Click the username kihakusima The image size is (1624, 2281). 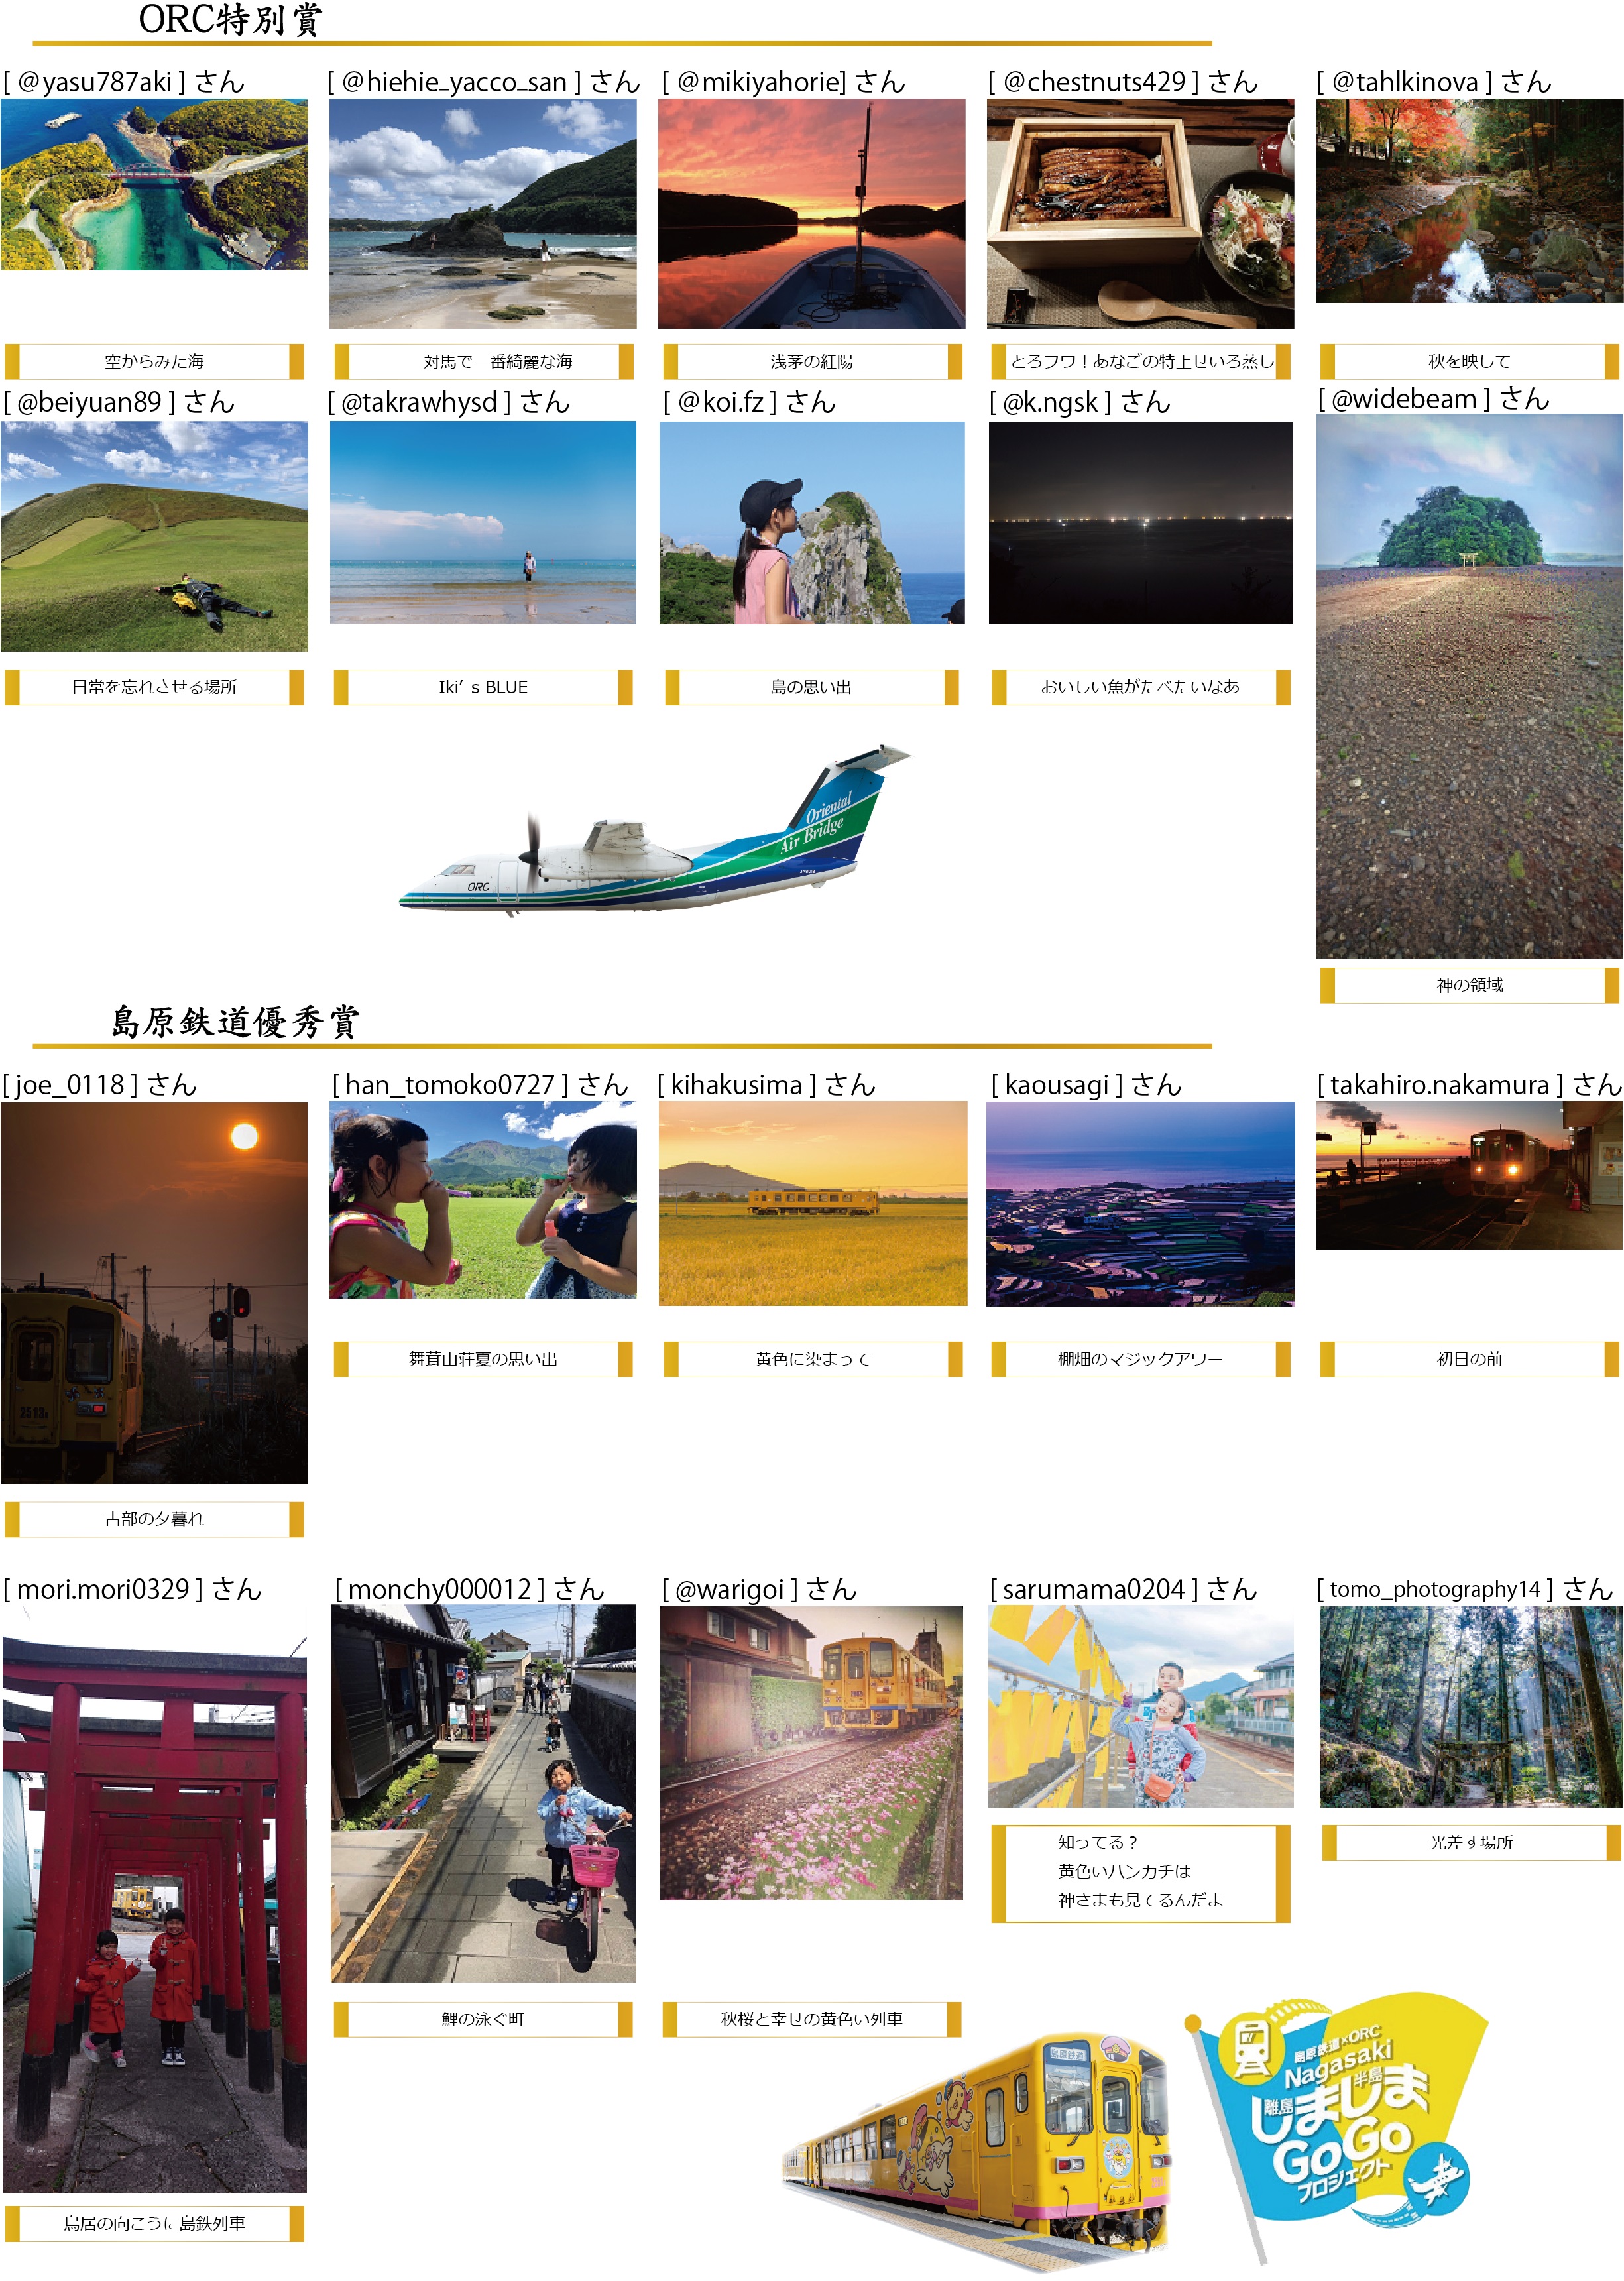click(736, 1085)
